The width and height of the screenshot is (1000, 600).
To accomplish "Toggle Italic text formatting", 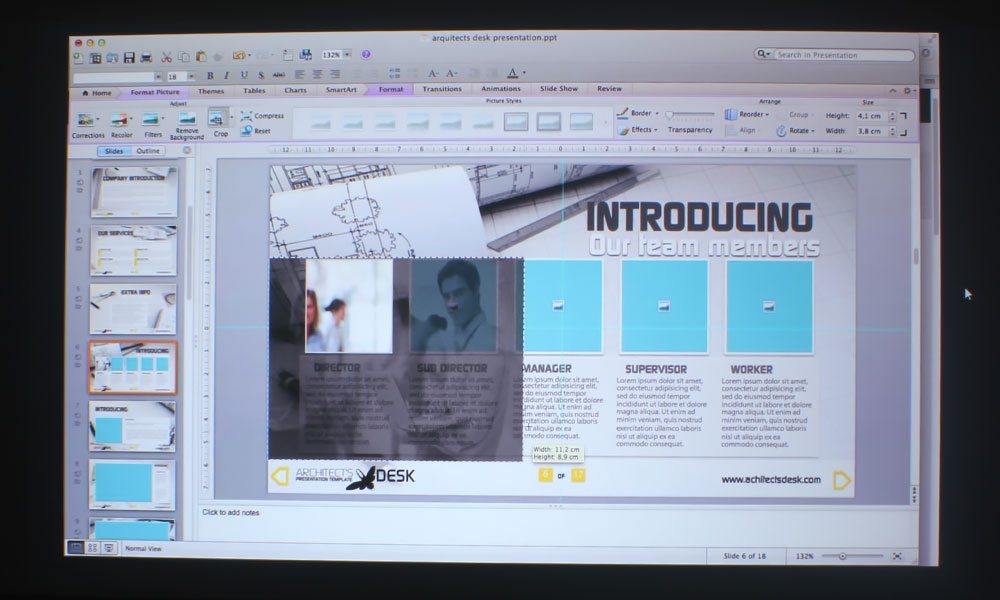I will 227,75.
